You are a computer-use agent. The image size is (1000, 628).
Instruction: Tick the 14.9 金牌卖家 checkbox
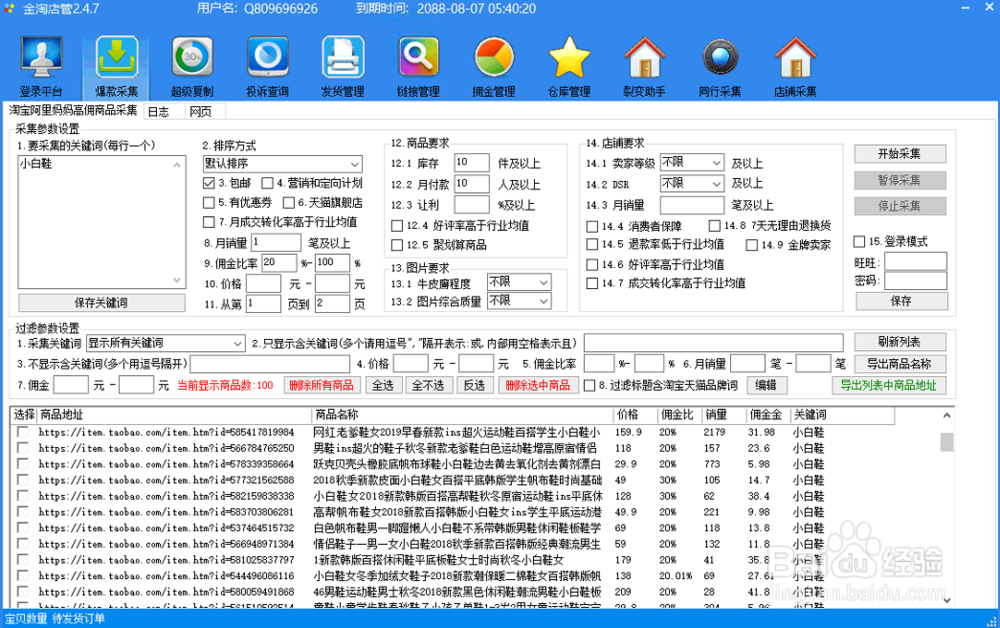[751, 245]
